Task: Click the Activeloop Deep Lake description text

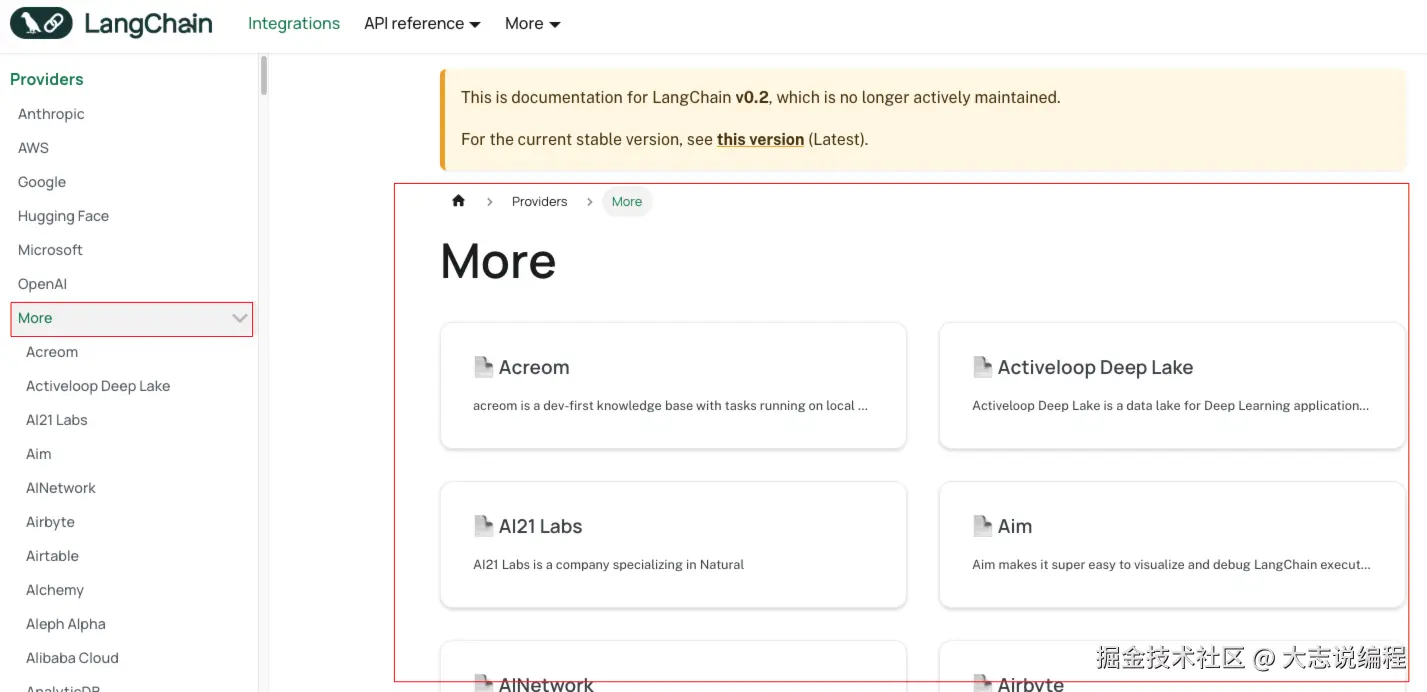Action: [1170, 406]
